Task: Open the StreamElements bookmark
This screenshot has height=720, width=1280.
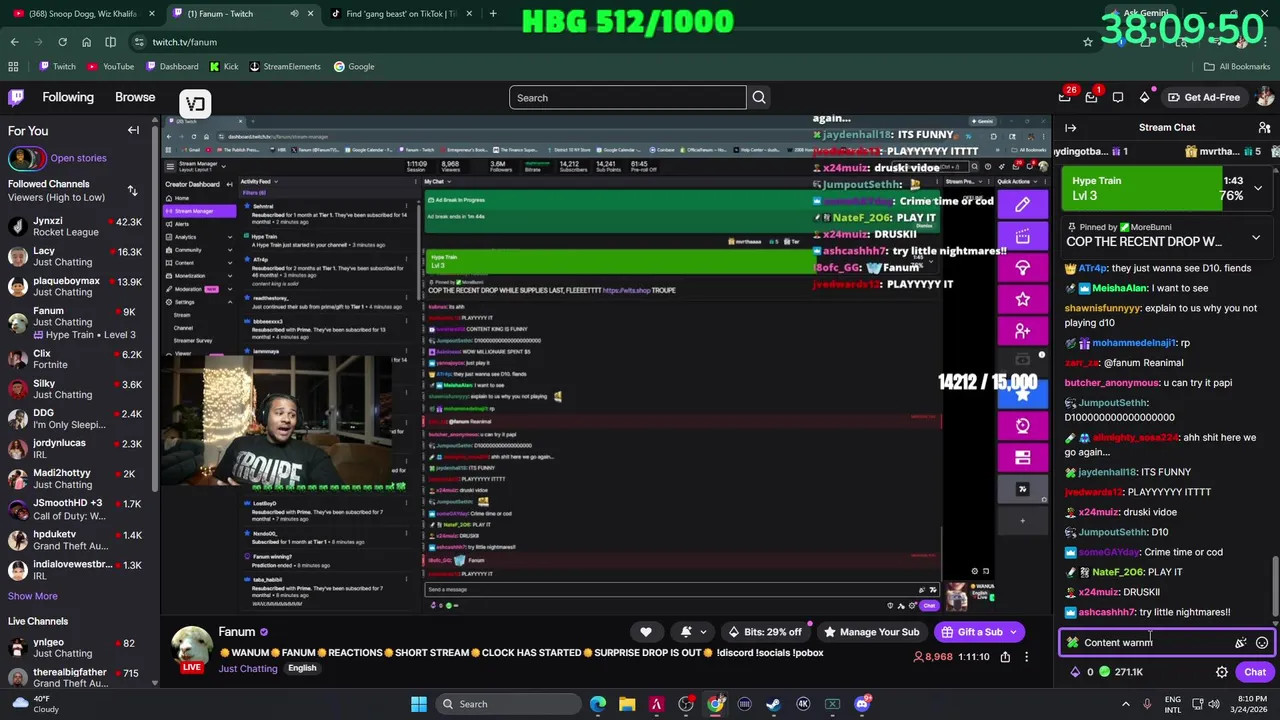Action: click(285, 66)
